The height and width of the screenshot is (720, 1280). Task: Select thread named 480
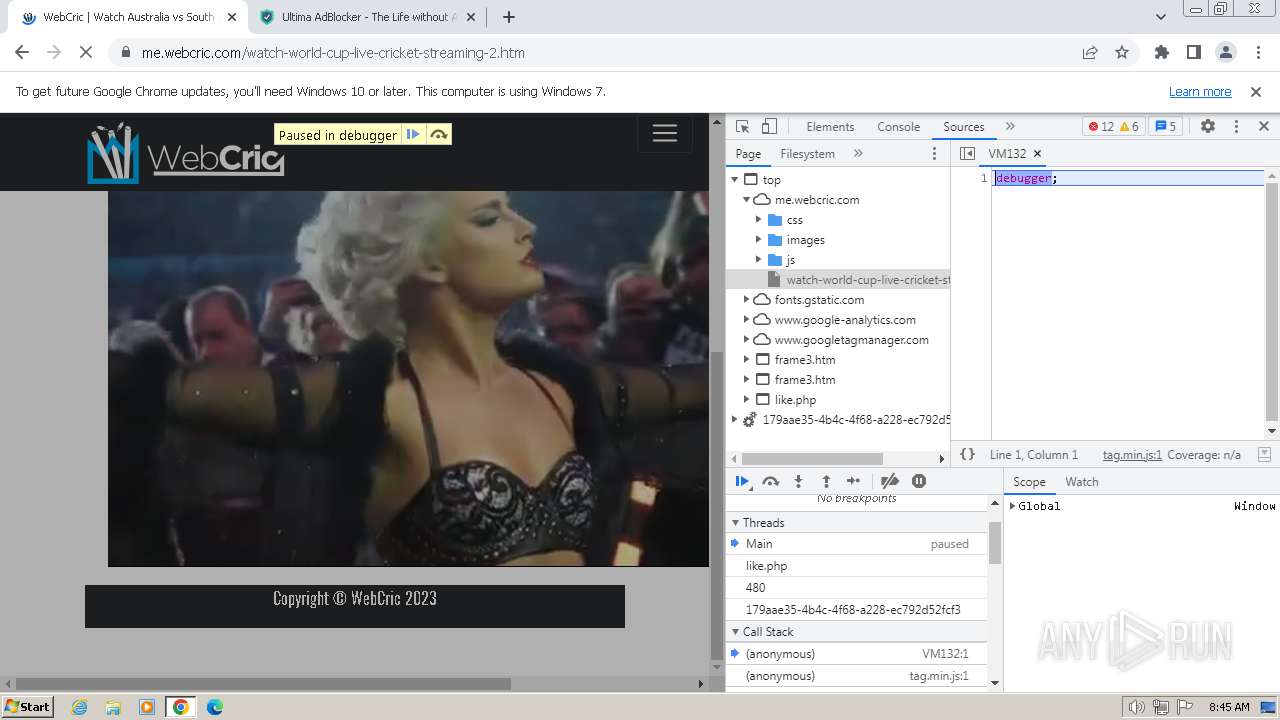[856, 588]
